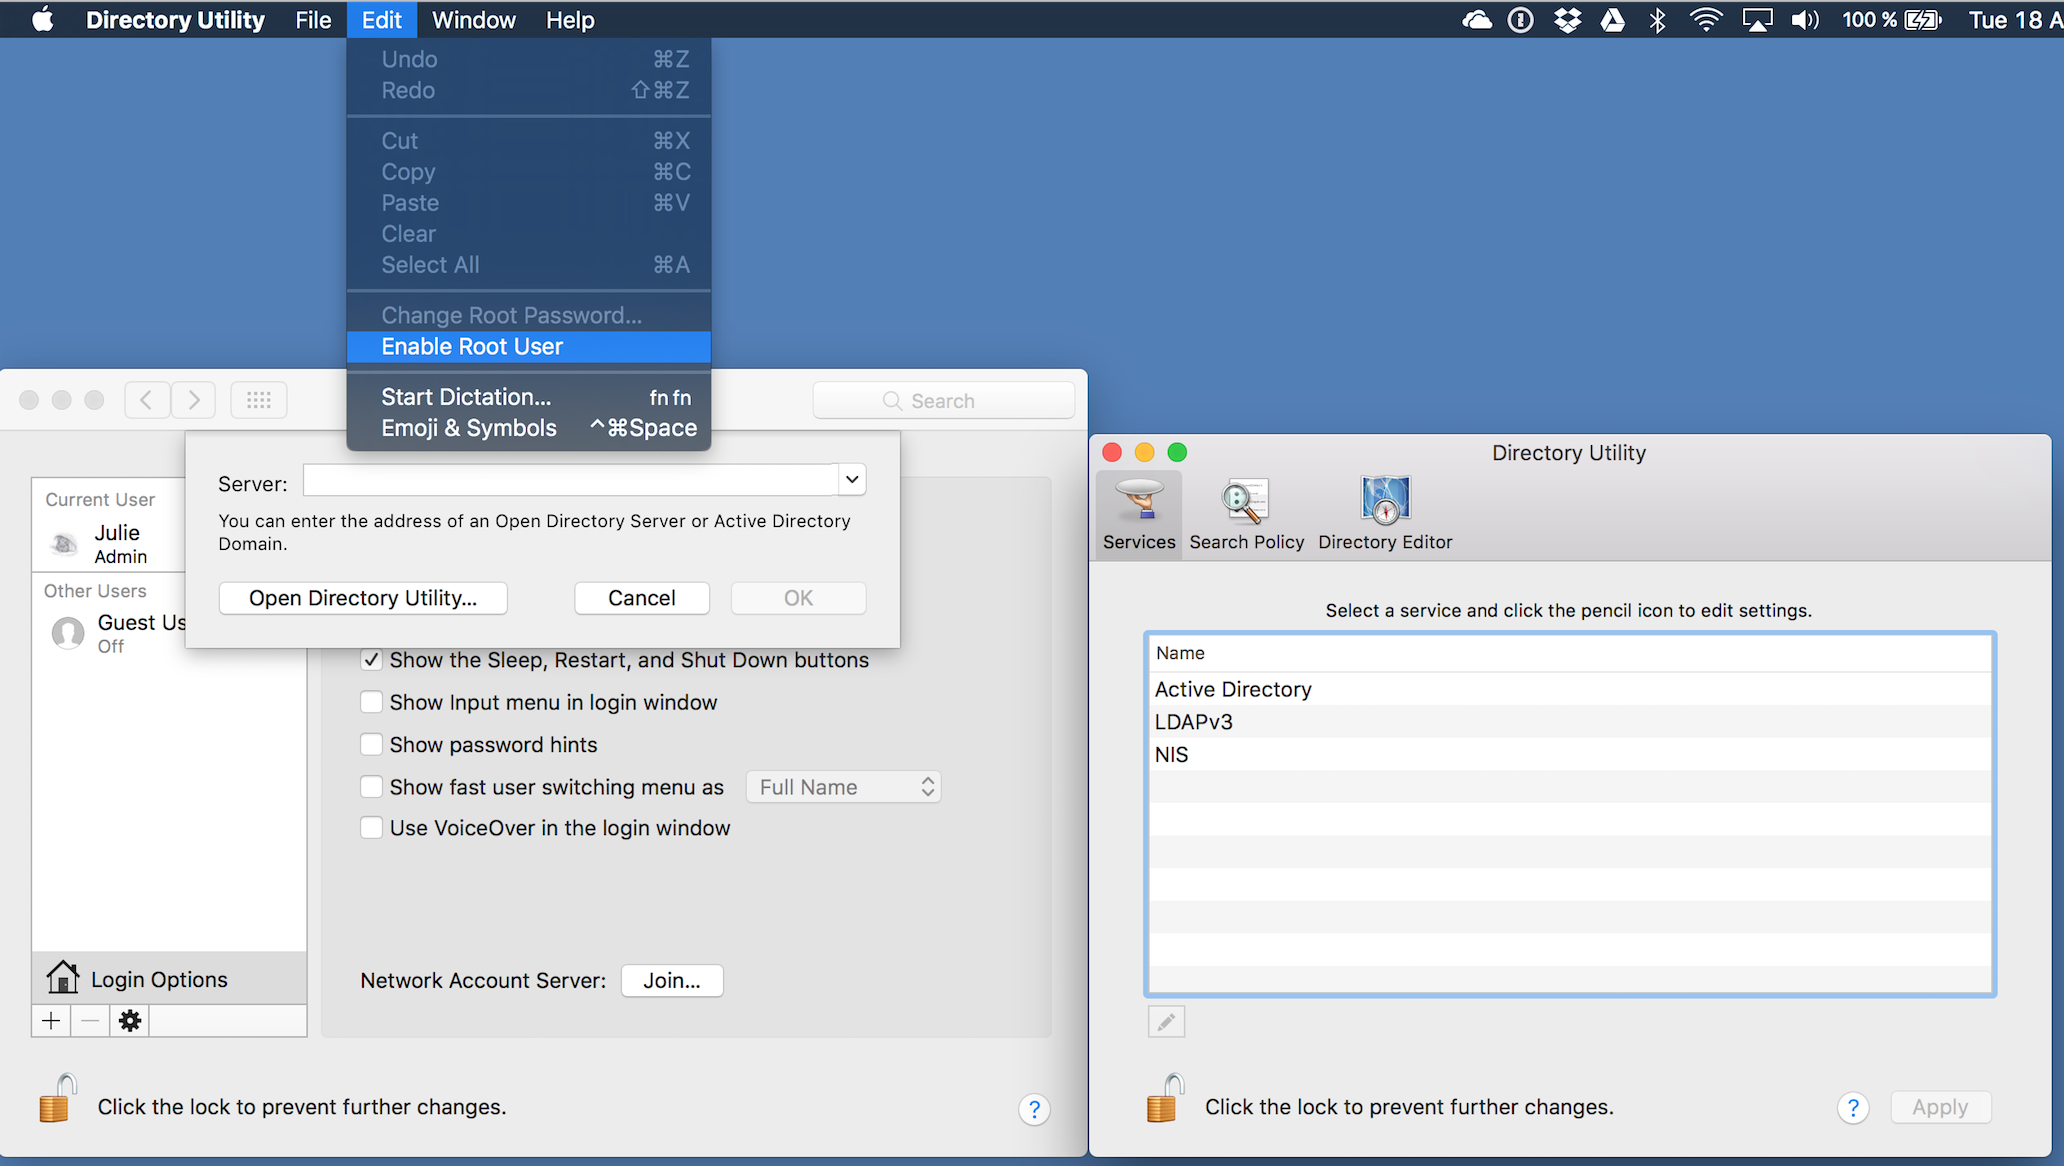Screen dimensions: 2064x1166
Task: Enable Show fast user switching menu
Action: [371, 787]
